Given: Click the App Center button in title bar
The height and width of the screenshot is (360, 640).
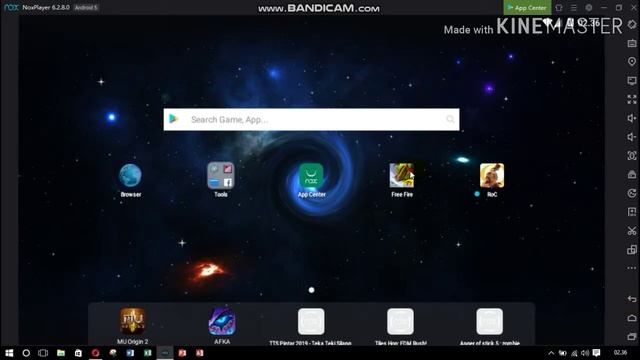Looking at the screenshot, I should coord(527,8).
